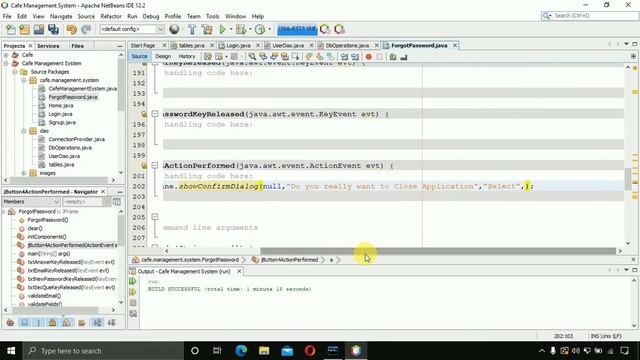Collapse the cafe.management.system package node
Image resolution: width=640 pixels, height=360 pixels.
[24, 80]
